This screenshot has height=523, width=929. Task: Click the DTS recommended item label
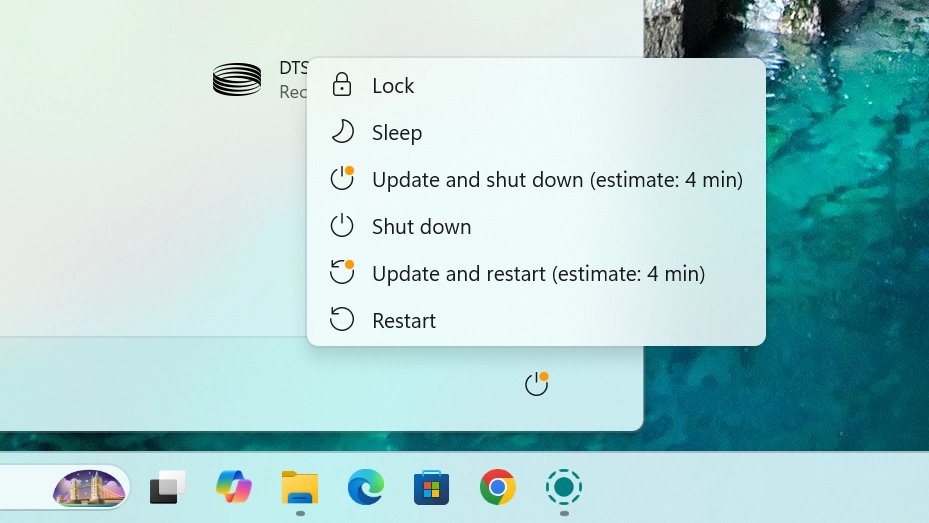(x=293, y=80)
